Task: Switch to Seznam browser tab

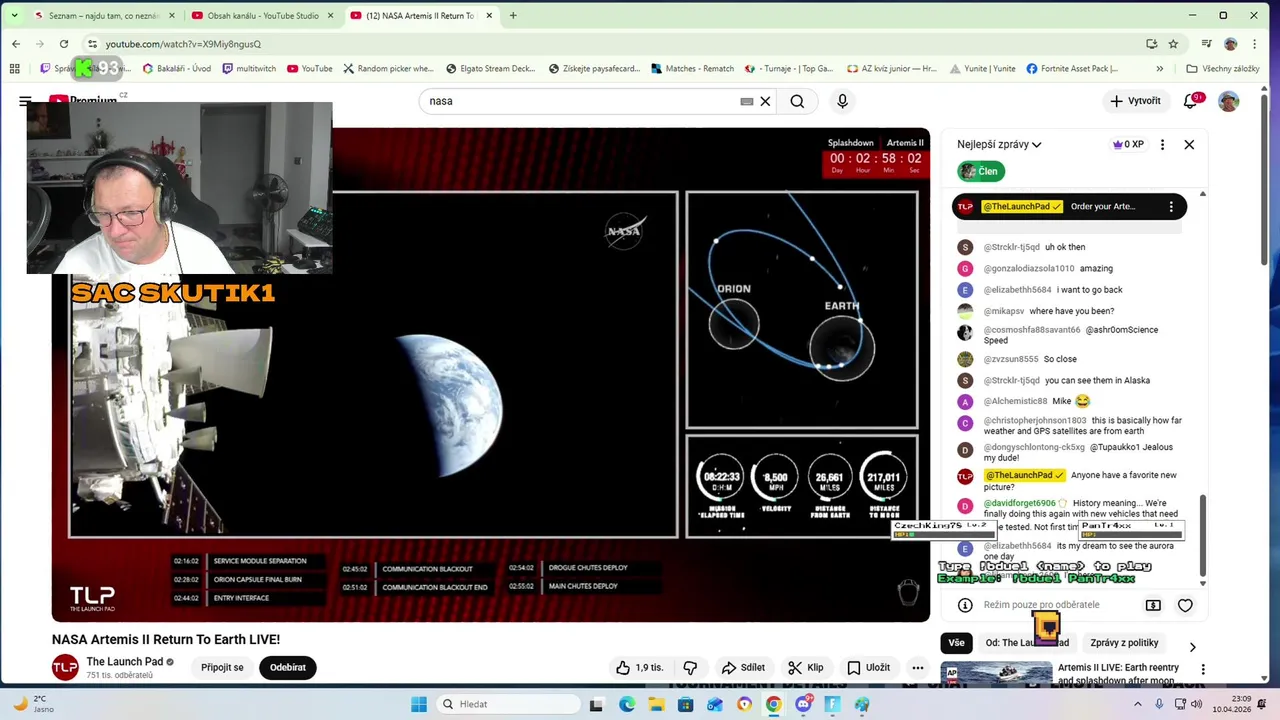Action: pos(105,15)
